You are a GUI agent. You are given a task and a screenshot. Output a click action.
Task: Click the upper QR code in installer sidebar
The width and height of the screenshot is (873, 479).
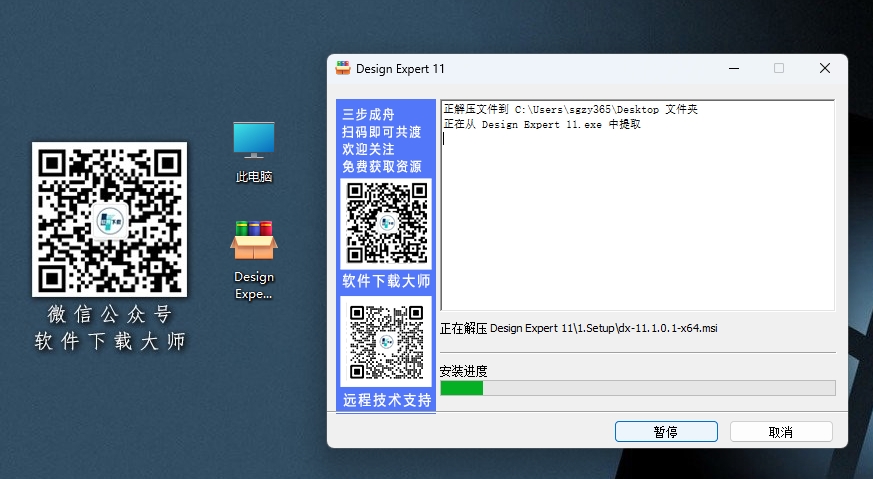pos(386,223)
